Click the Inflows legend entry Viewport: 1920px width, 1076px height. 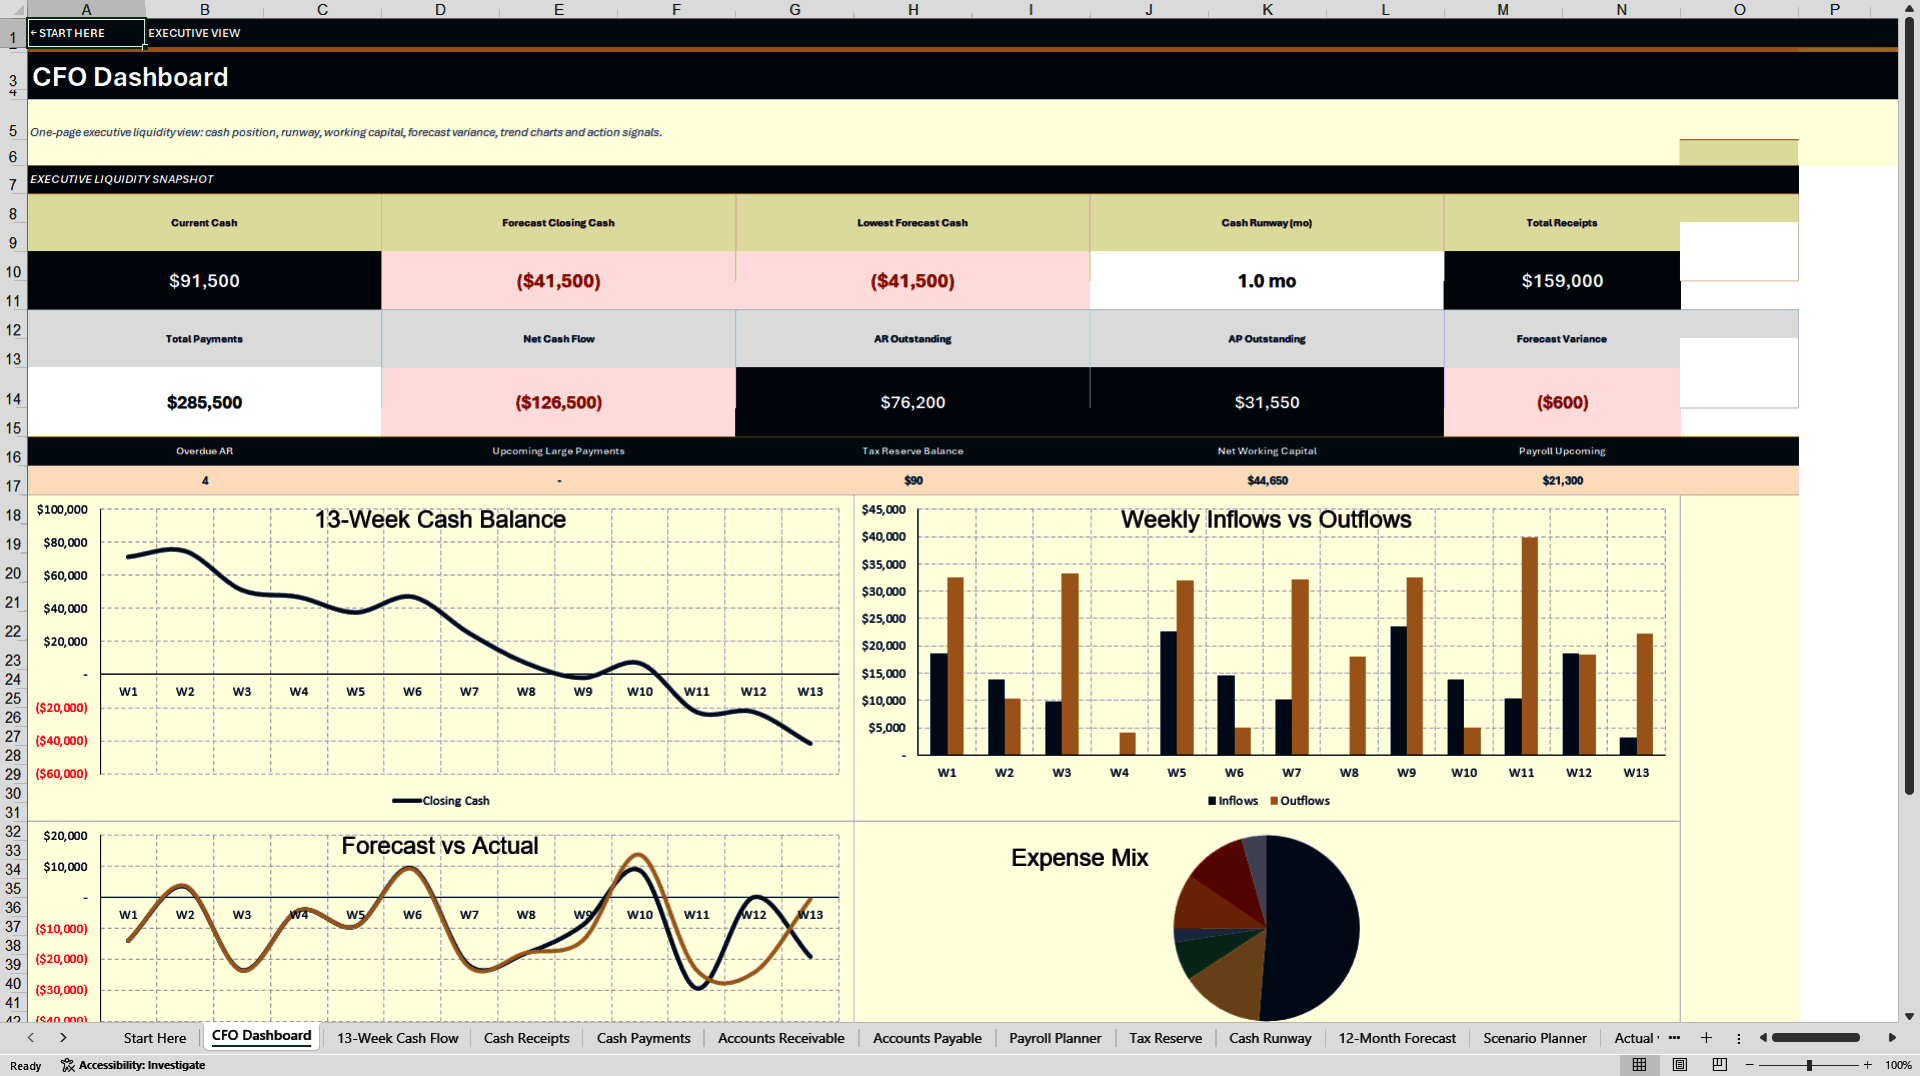pyautogui.click(x=1233, y=801)
